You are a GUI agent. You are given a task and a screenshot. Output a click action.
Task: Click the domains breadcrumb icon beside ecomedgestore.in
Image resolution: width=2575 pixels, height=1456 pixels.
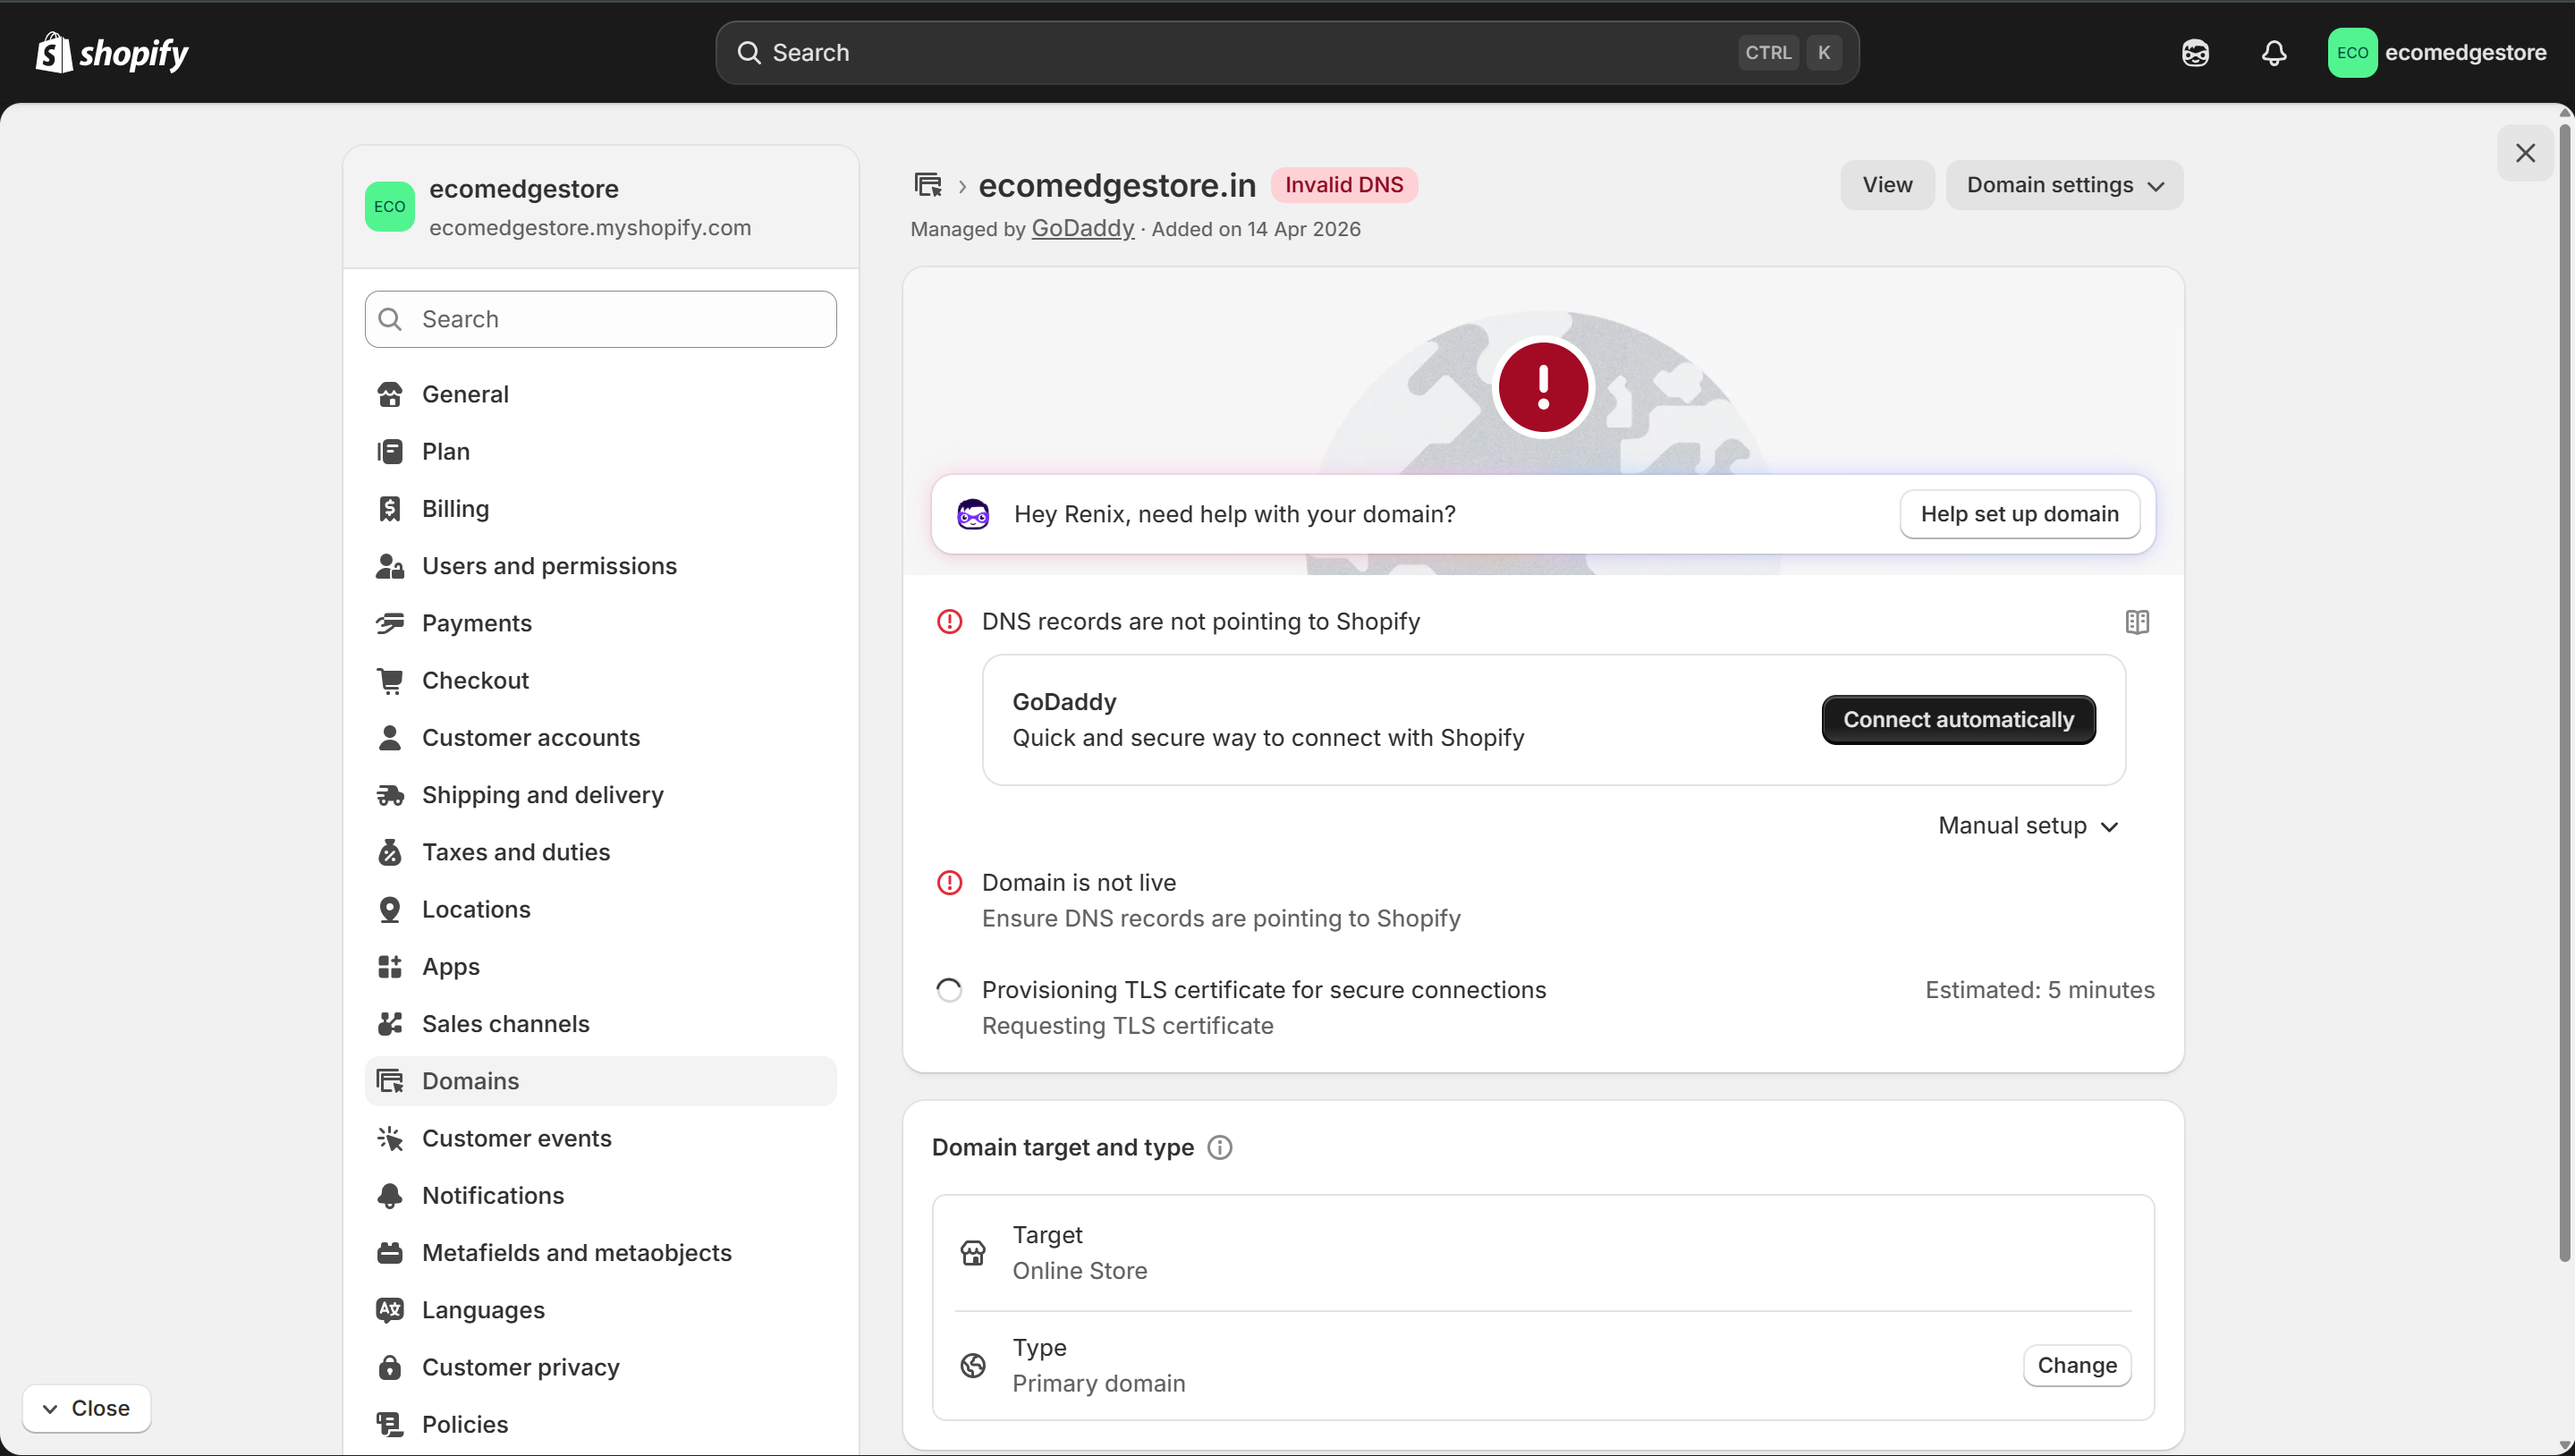click(928, 185)
